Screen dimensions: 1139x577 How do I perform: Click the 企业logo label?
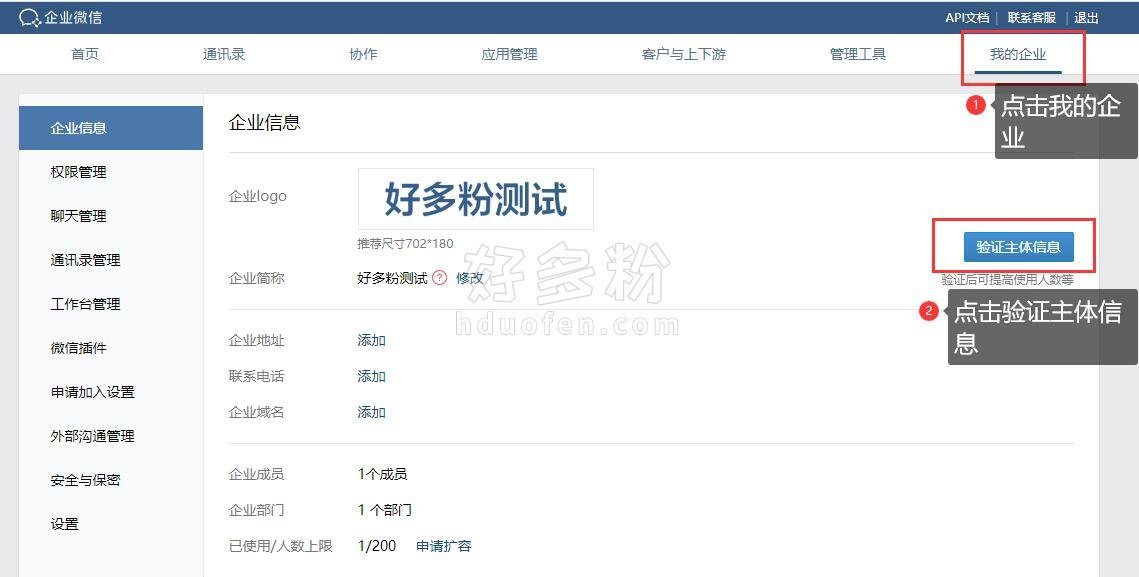pyautogui.click(x=258, y=196)
